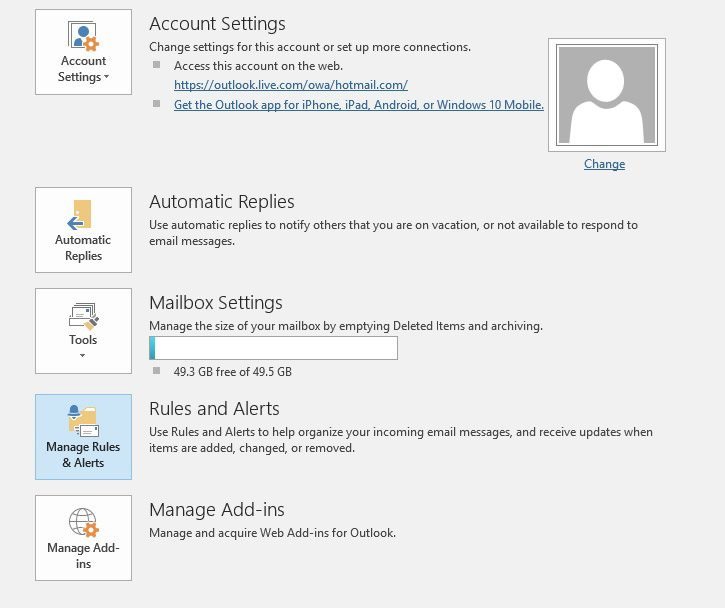This screenshot has height=608, width=725.
Task: Click the mailbox storage progress bar
Action: click(273, 348)
